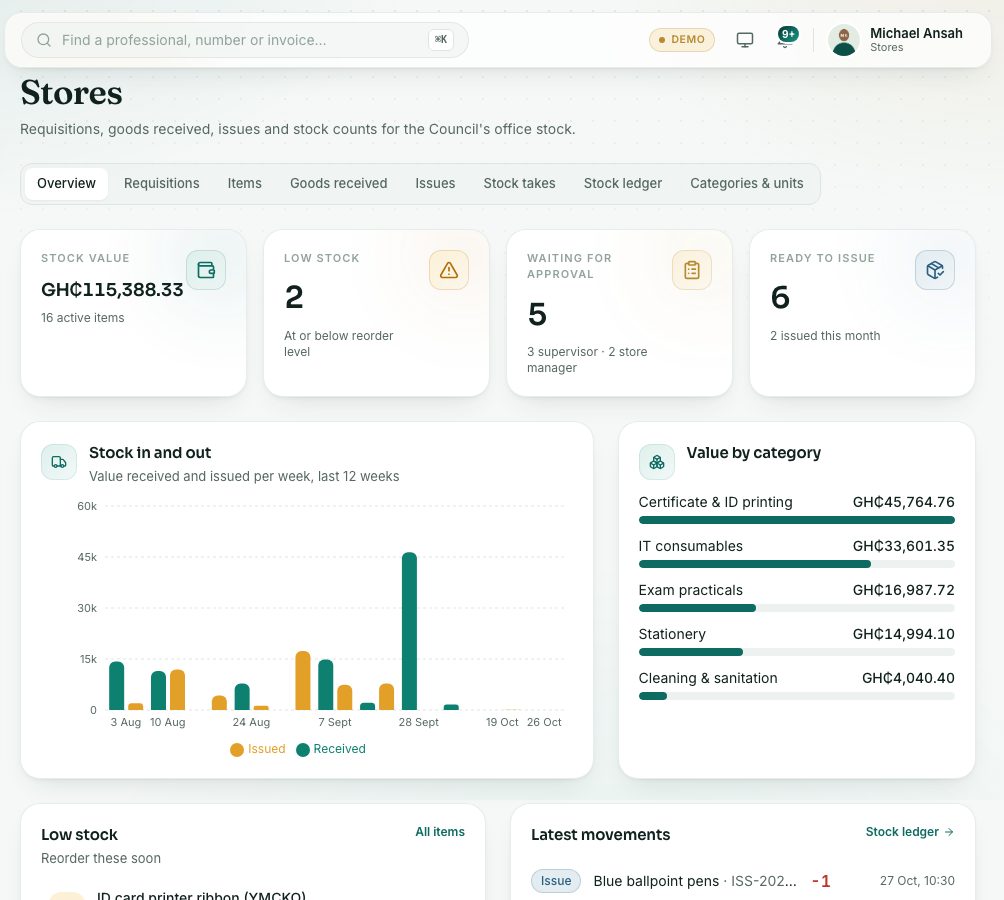Viewport: 1004px width, 900px height.
Task: Click the Exam practicals progress bar
Action: pos(797,608)
